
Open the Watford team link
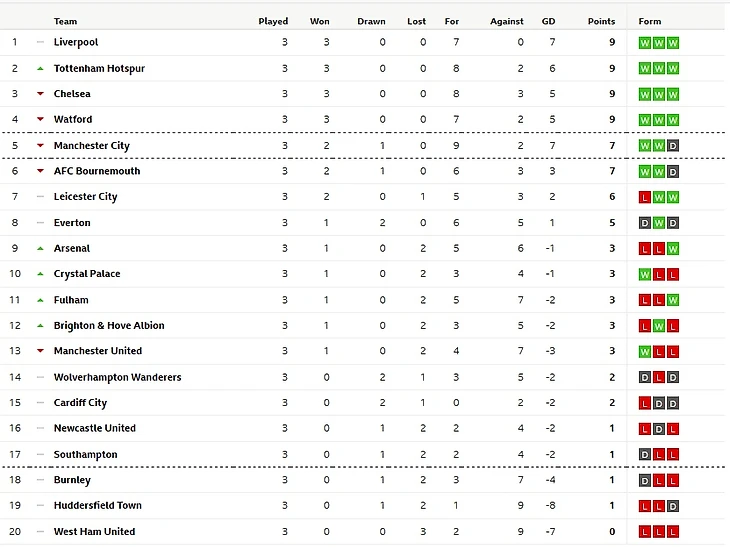(x=73, y=119)
